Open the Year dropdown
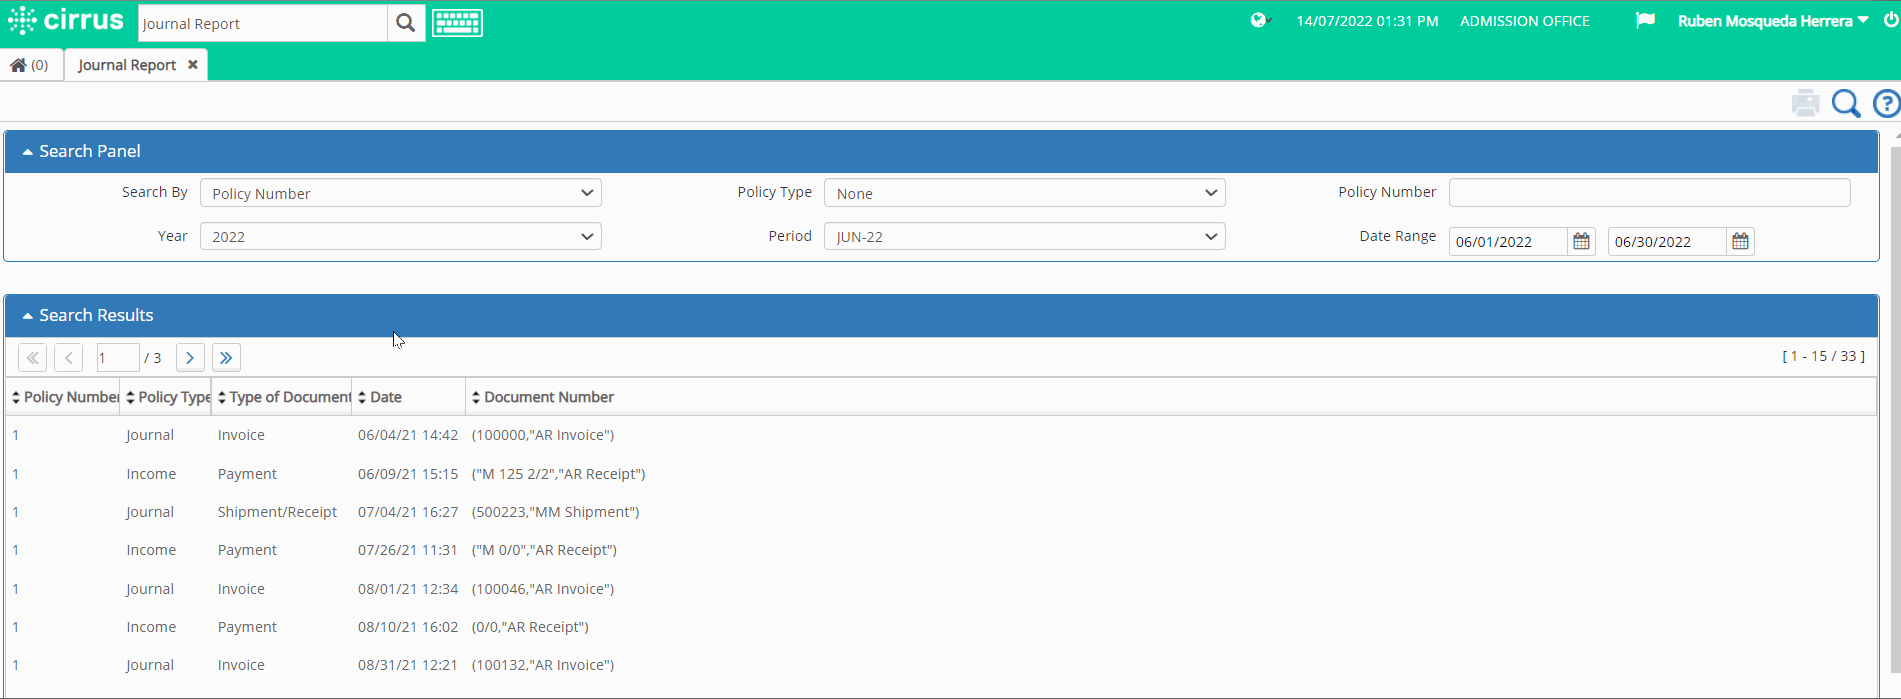Viewport: 1901px width, 699px height. point(401,236)
